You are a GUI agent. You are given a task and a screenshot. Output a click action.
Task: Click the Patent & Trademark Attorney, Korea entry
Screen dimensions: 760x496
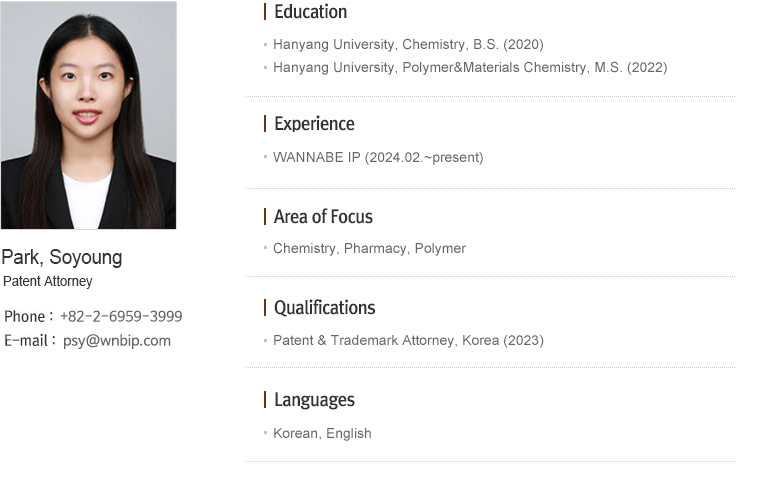(408, 340)
